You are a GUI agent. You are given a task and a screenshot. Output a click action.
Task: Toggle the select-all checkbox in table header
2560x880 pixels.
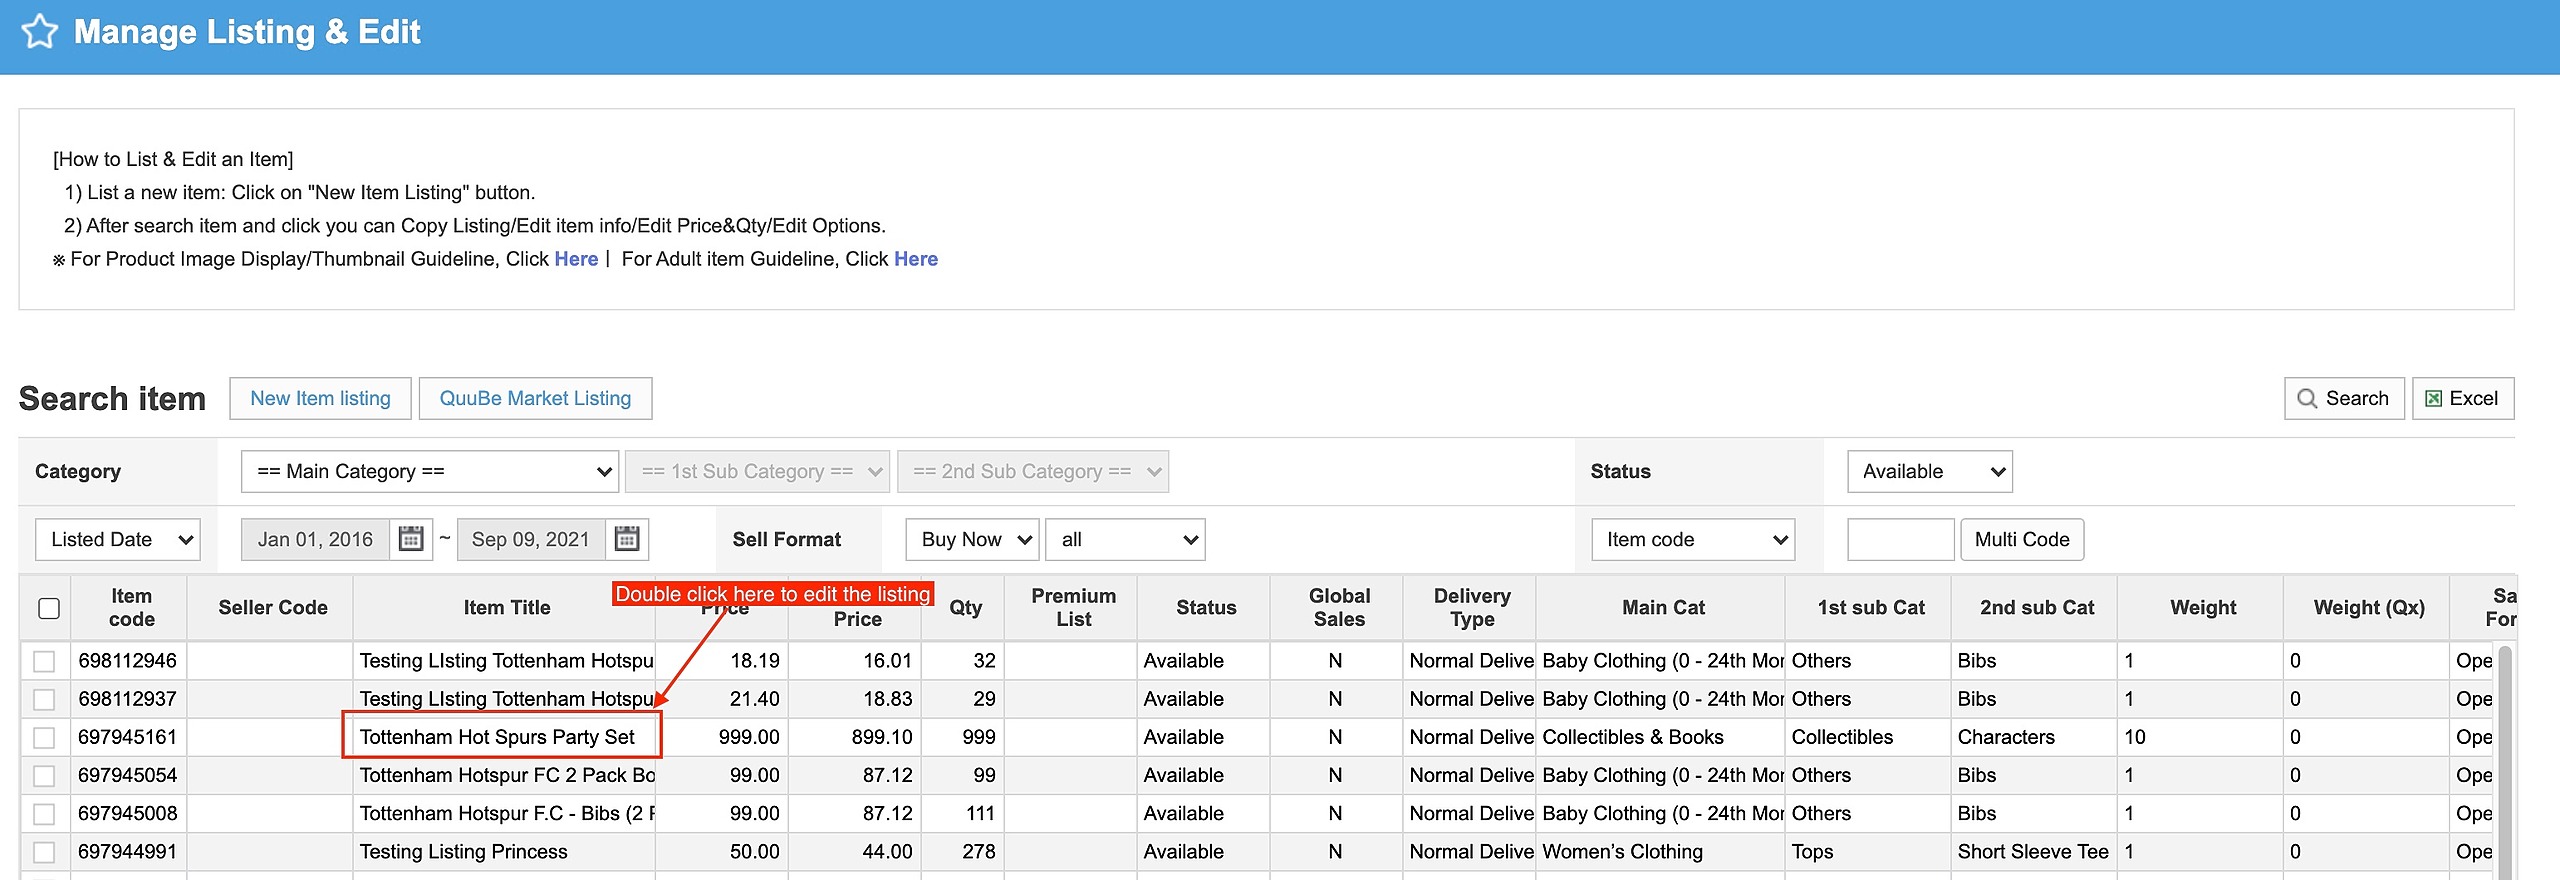49,608
